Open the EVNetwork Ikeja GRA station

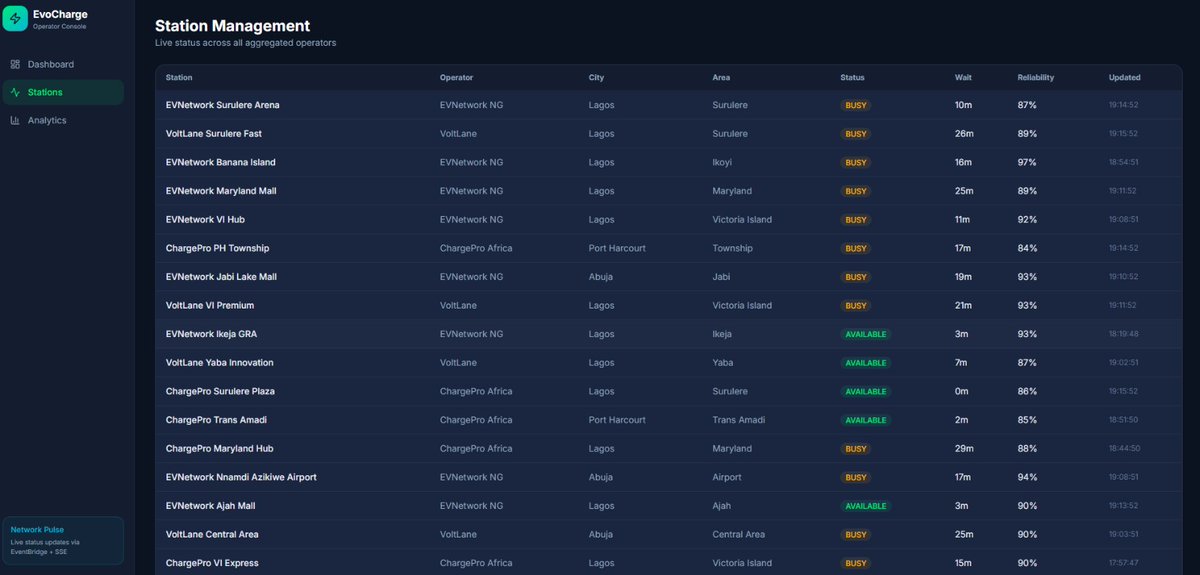[x=211, y=334]
